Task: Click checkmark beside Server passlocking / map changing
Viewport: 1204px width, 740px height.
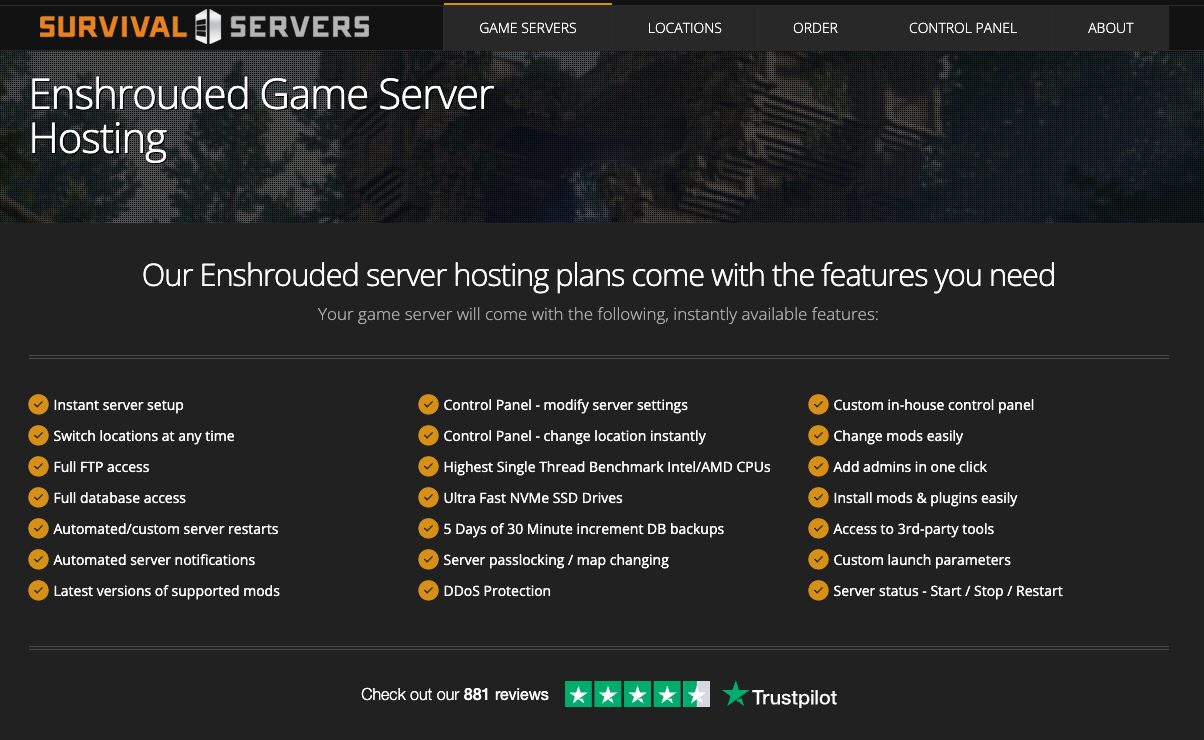Action: [428, 559]
